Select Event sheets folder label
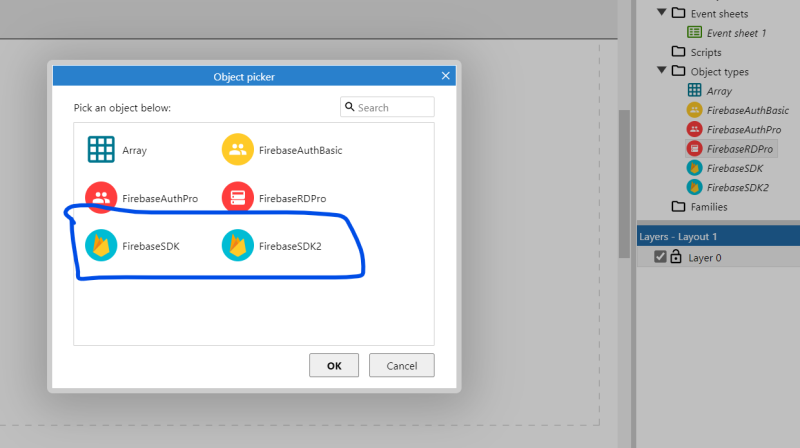This screenshot has width=800, height=448. 719,14
